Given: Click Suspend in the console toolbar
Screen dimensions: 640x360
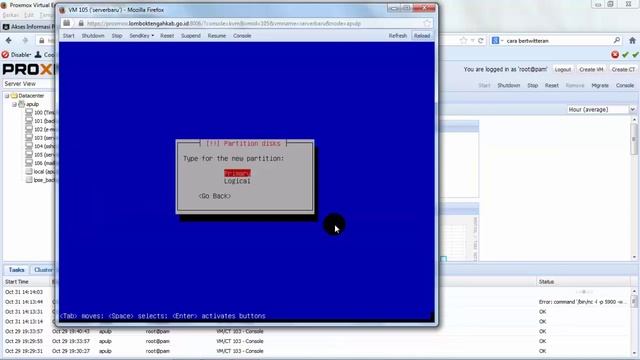Looking at the screenshot, I should [191, 36].
